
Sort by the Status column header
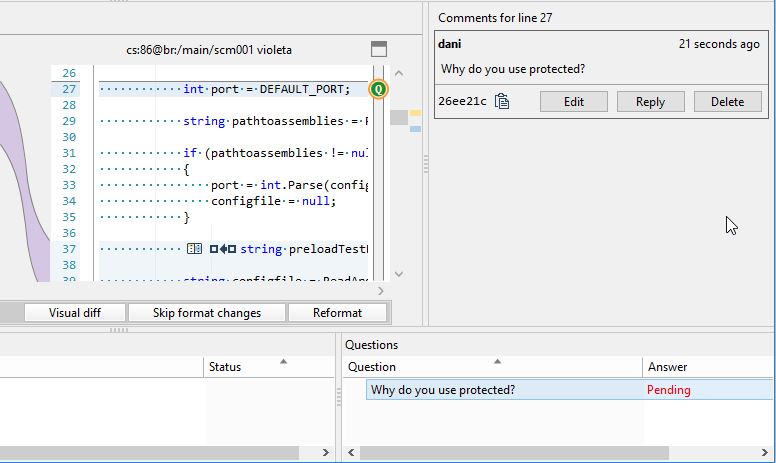tap(269, 367)
